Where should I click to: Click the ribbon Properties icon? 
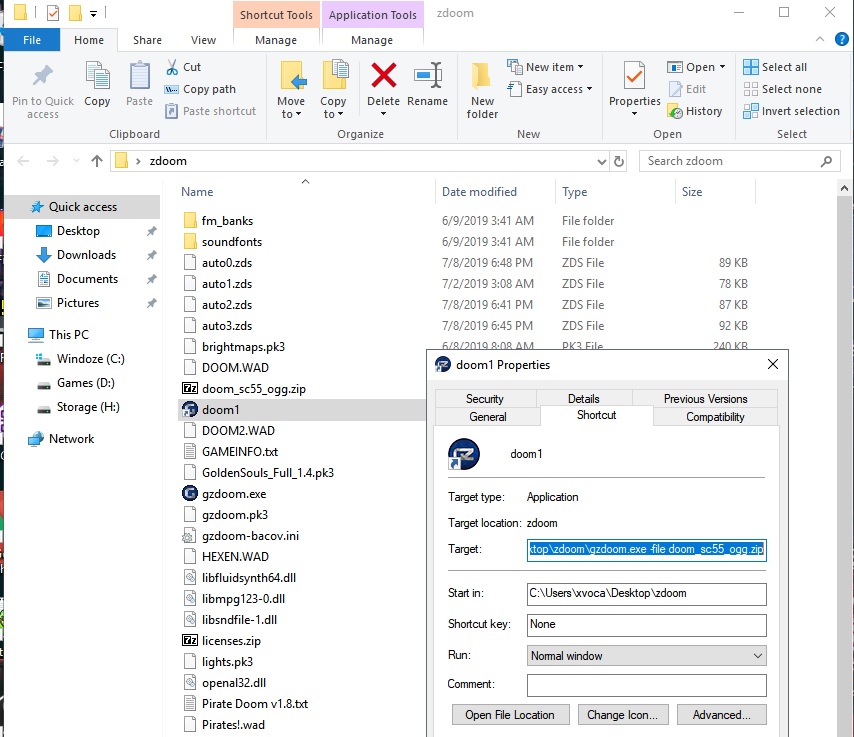click(x=635, y=76)
